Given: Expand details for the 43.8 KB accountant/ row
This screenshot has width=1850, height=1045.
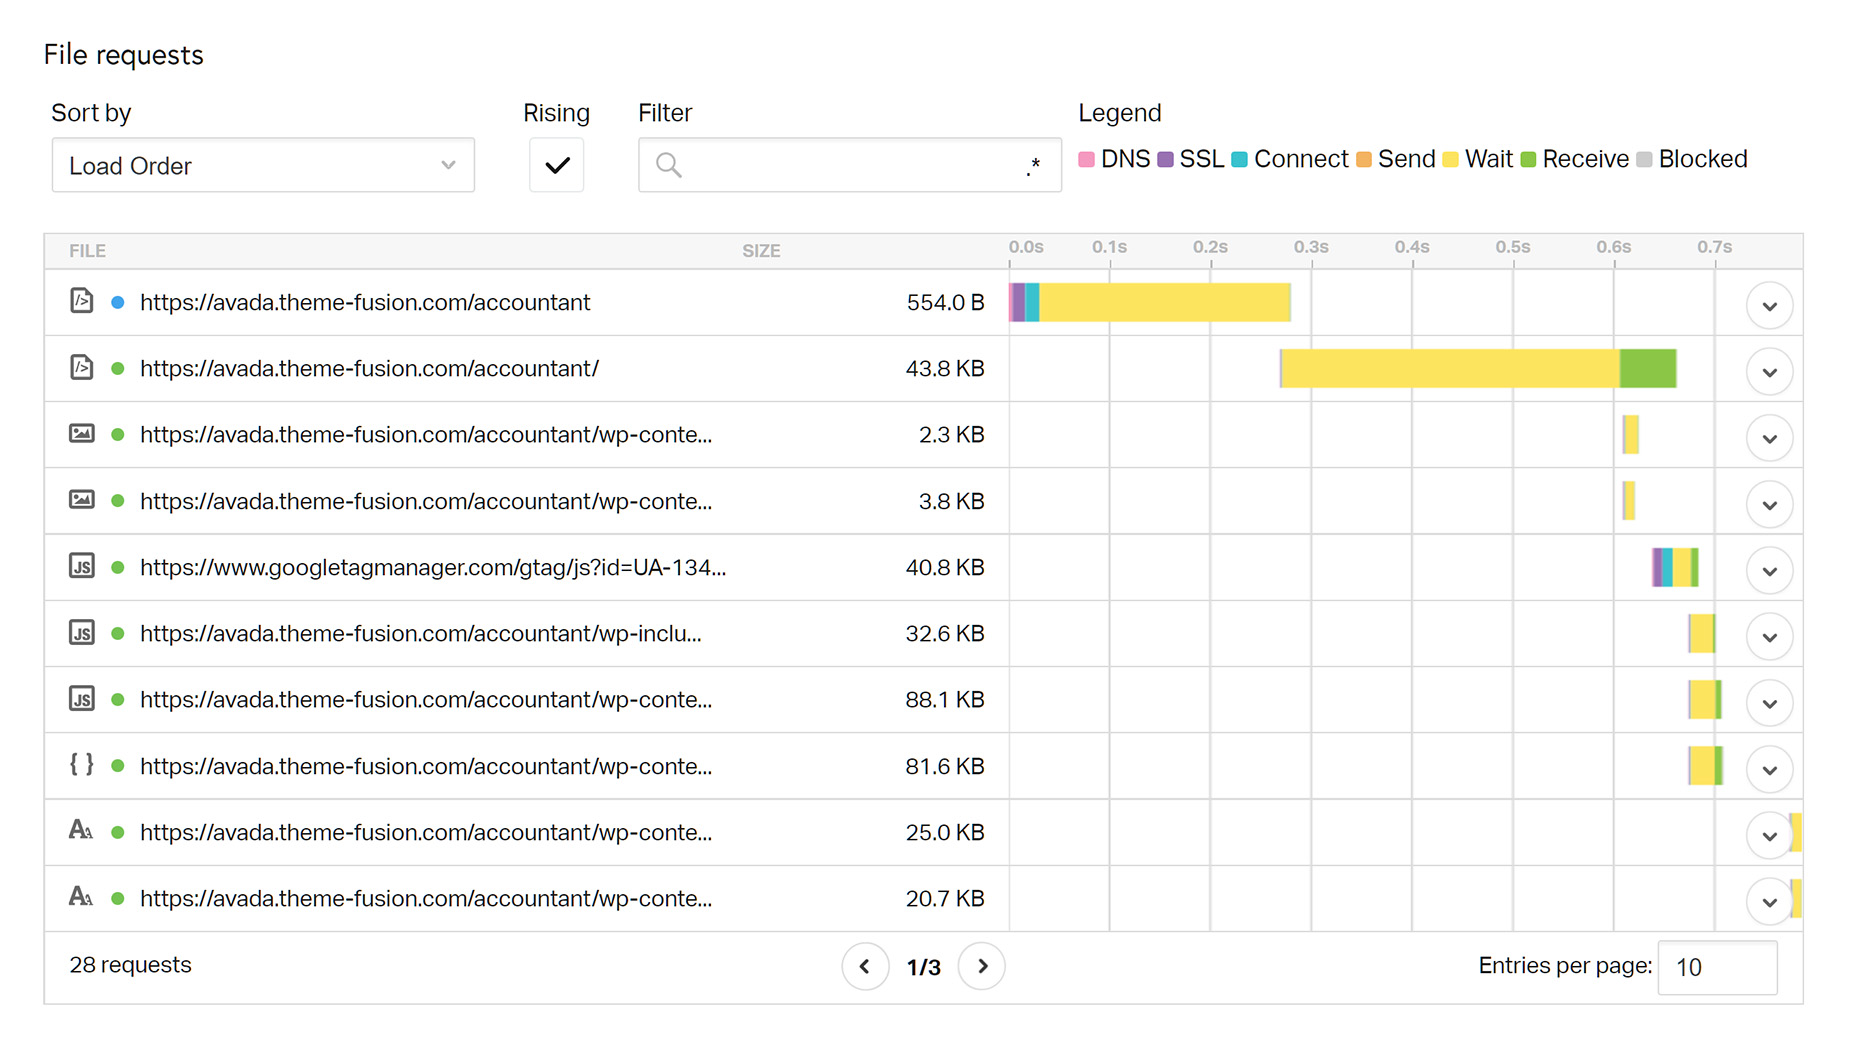Looking at the screenshot, I should coord(1769,372).
